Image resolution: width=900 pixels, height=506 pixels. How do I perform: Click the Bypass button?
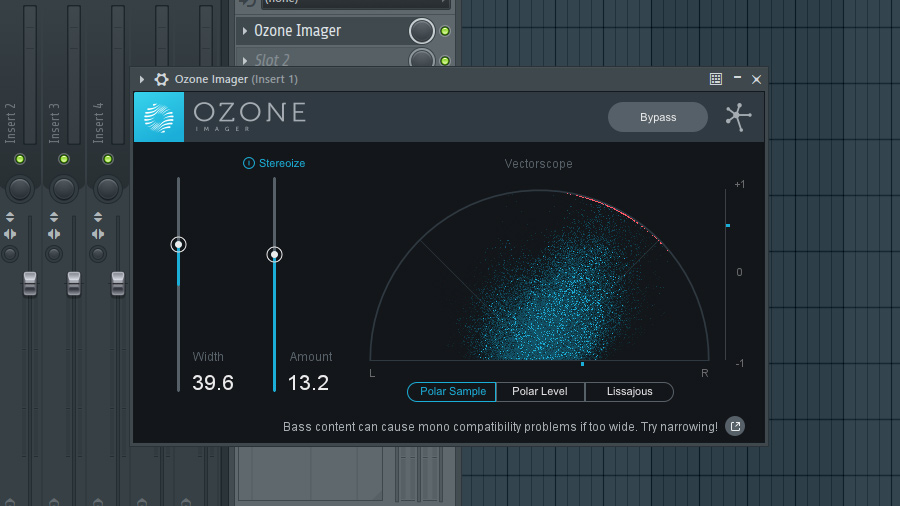pyautogui.click(x=658, y=117)
